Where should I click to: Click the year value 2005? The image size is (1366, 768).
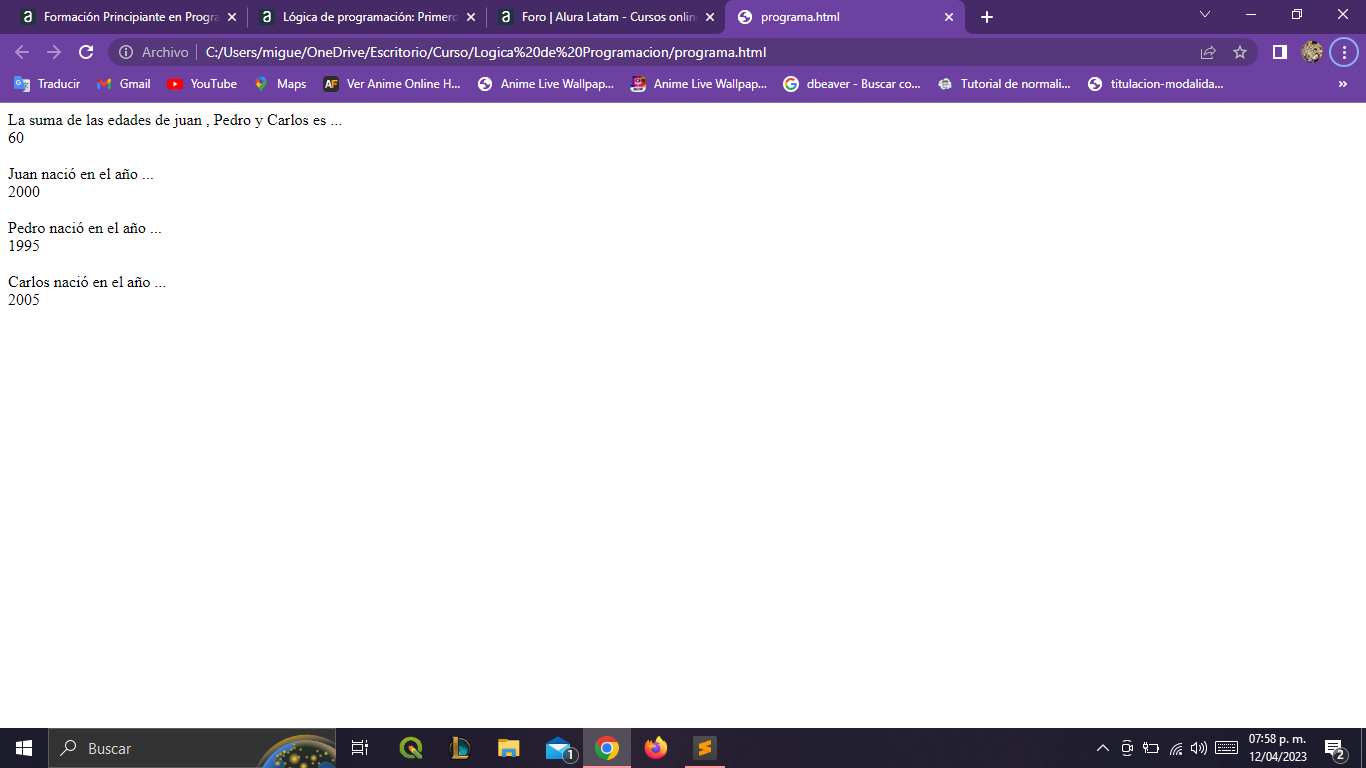pos(24,300)
